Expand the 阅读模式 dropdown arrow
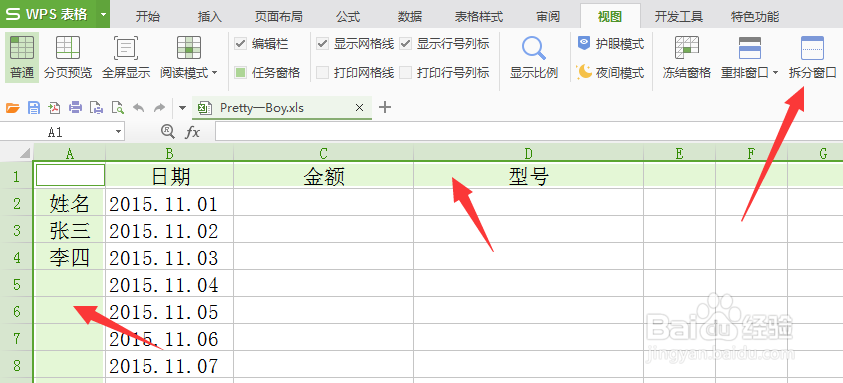 (215, 73)
